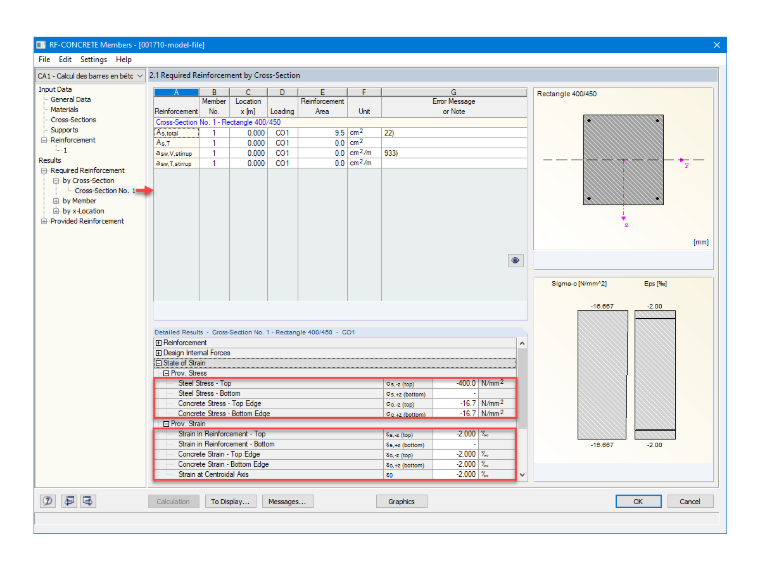
Task: Open the CA1 design case dropdown
Action: (90, 76)
